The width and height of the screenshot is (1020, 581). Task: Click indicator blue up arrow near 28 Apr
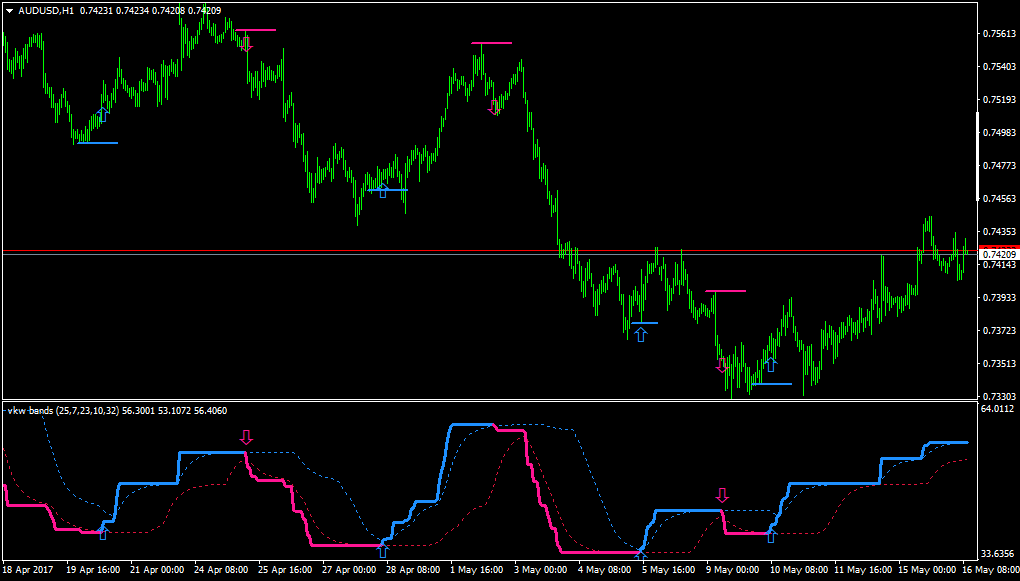[x=382, y=550]
